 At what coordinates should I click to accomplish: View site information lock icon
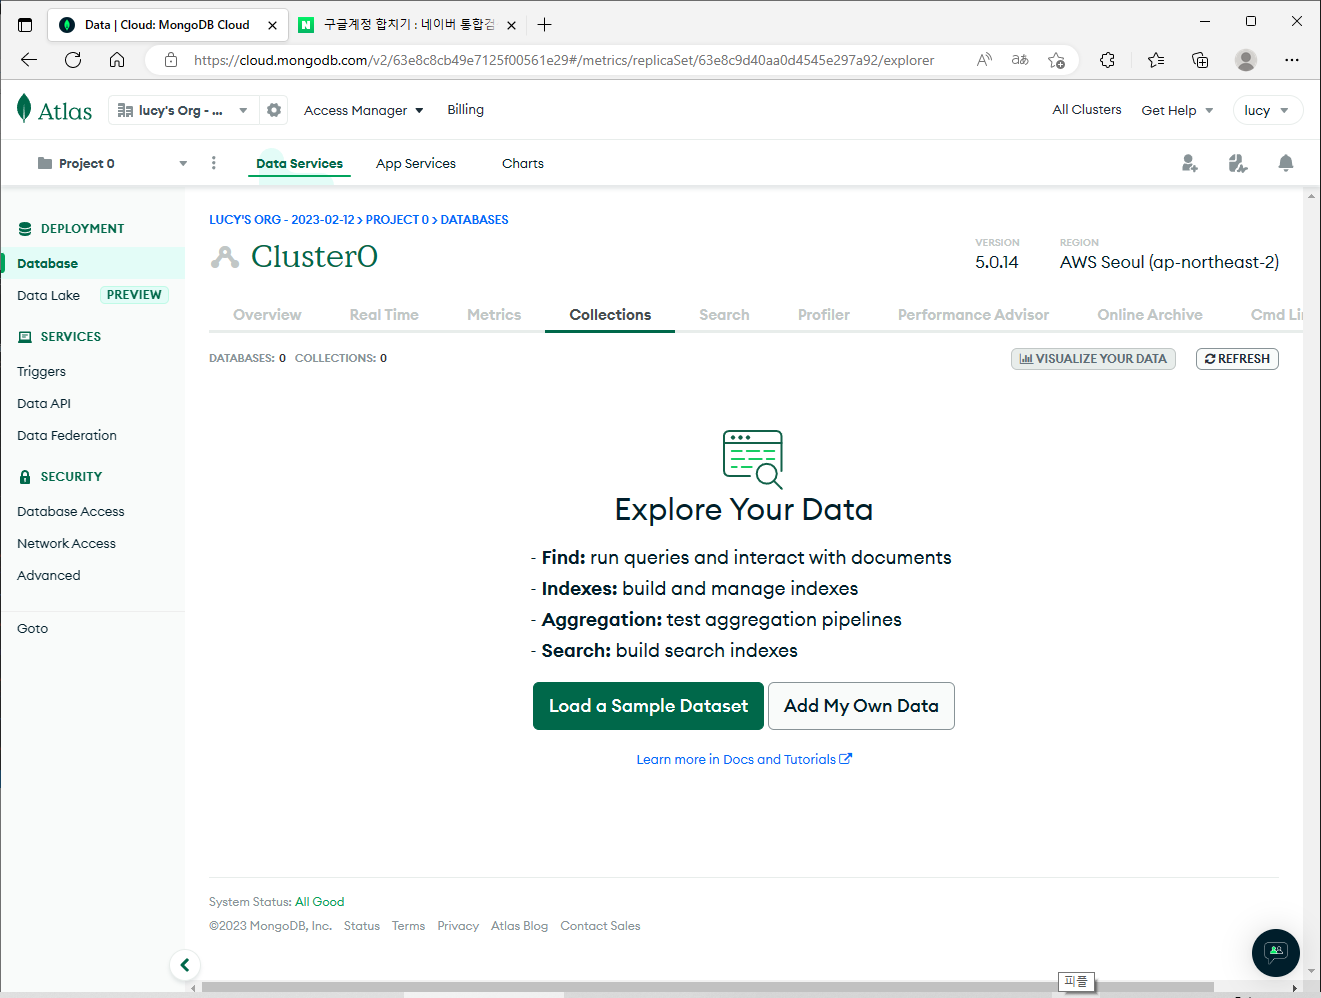(x=171, y=60)
